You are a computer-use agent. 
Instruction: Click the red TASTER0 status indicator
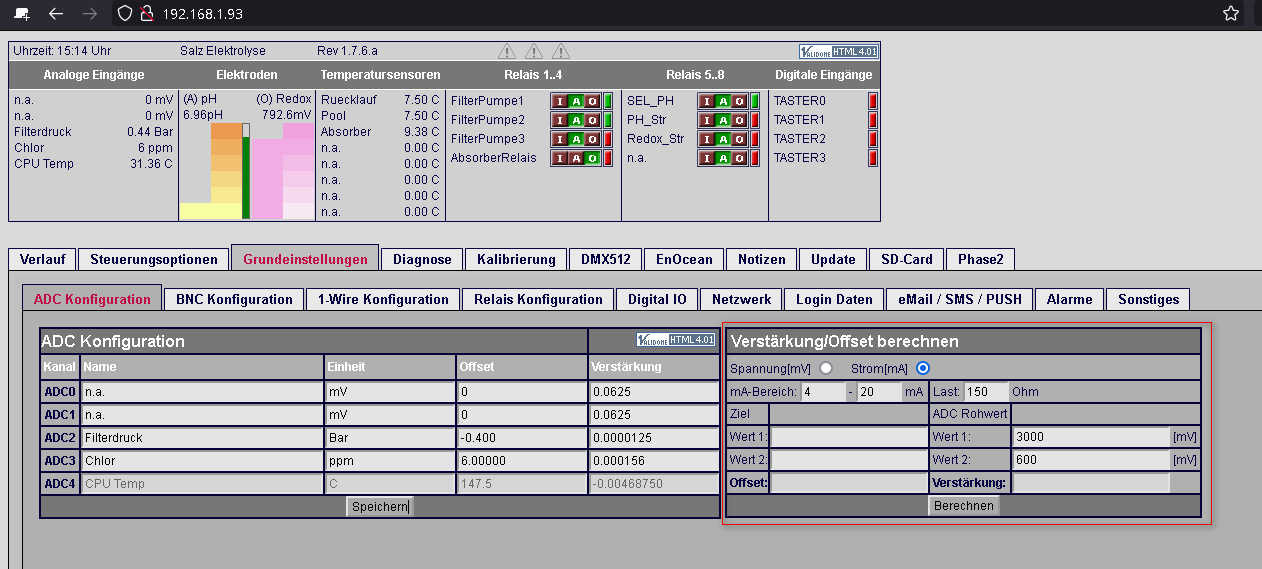tap(872, 101)
